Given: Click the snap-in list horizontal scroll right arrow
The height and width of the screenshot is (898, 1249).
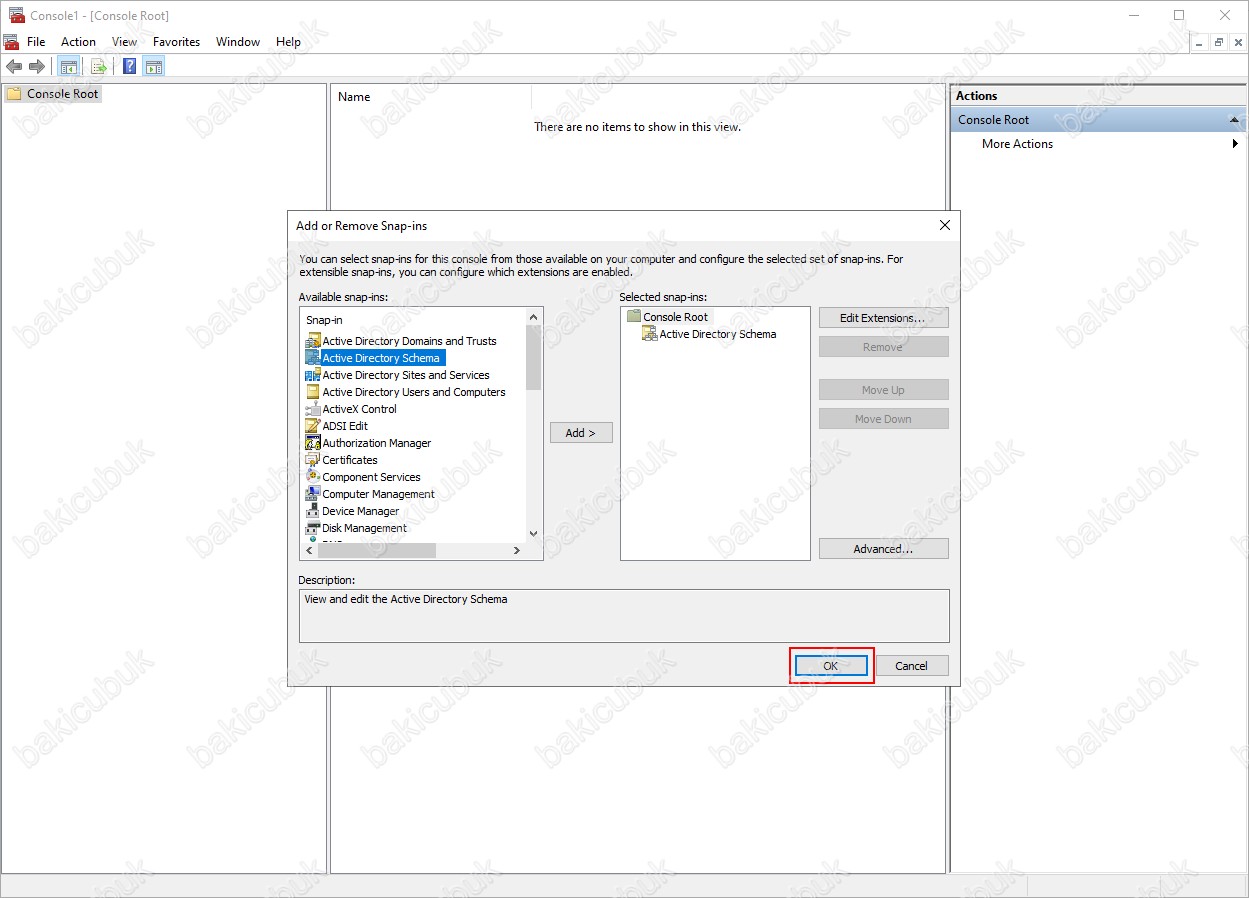Looking at the screenshot, I should [517, 551].
